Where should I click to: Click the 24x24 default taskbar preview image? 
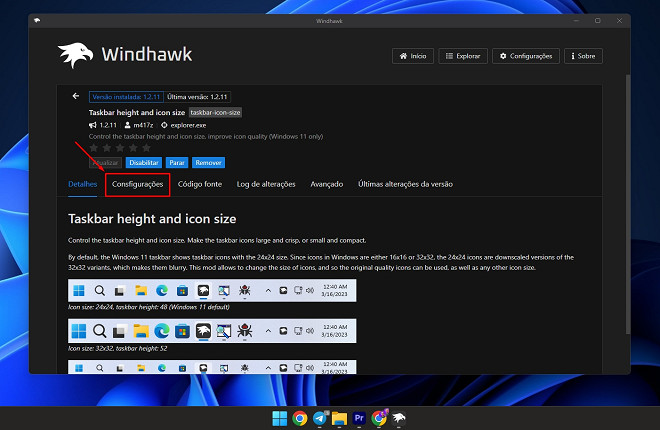click(212, 290)
